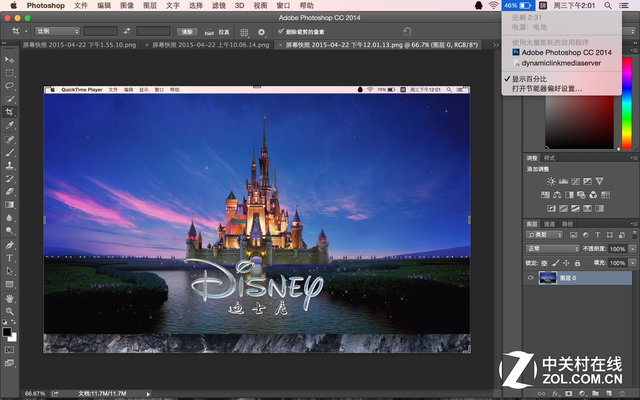Open layer filter type dropdown
The height and width of the screenshot is (400, 640).
point(544,235)
